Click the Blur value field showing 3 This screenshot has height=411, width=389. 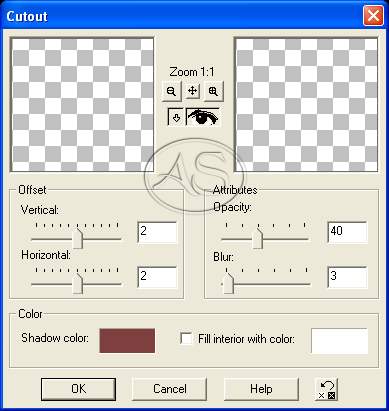click(x=347, y=277)
